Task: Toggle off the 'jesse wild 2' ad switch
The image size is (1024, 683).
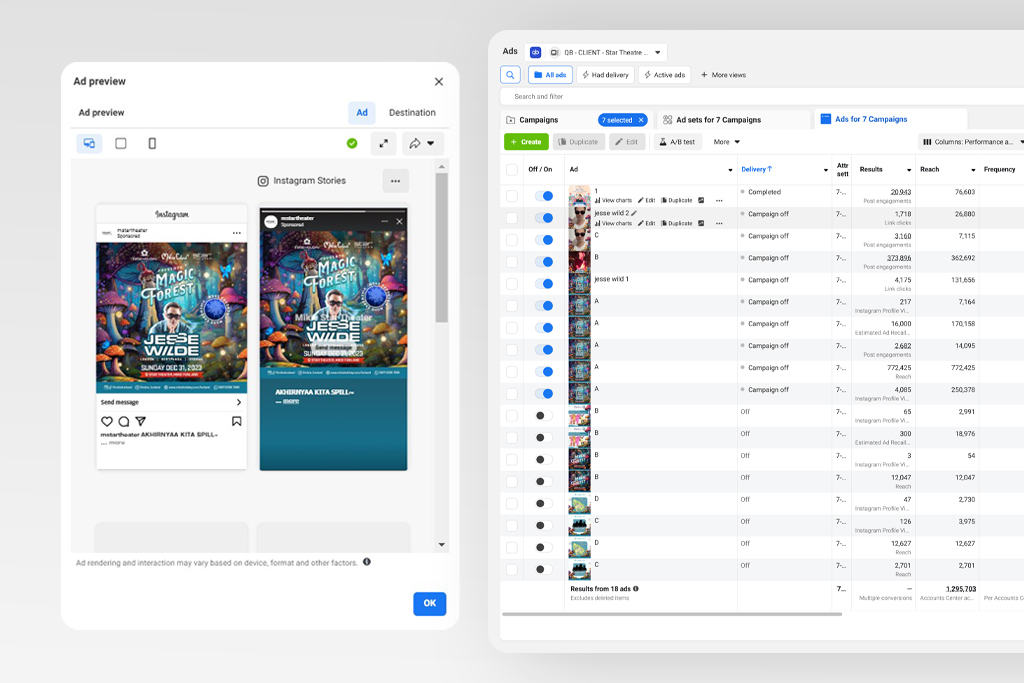Action: [544, 218]
